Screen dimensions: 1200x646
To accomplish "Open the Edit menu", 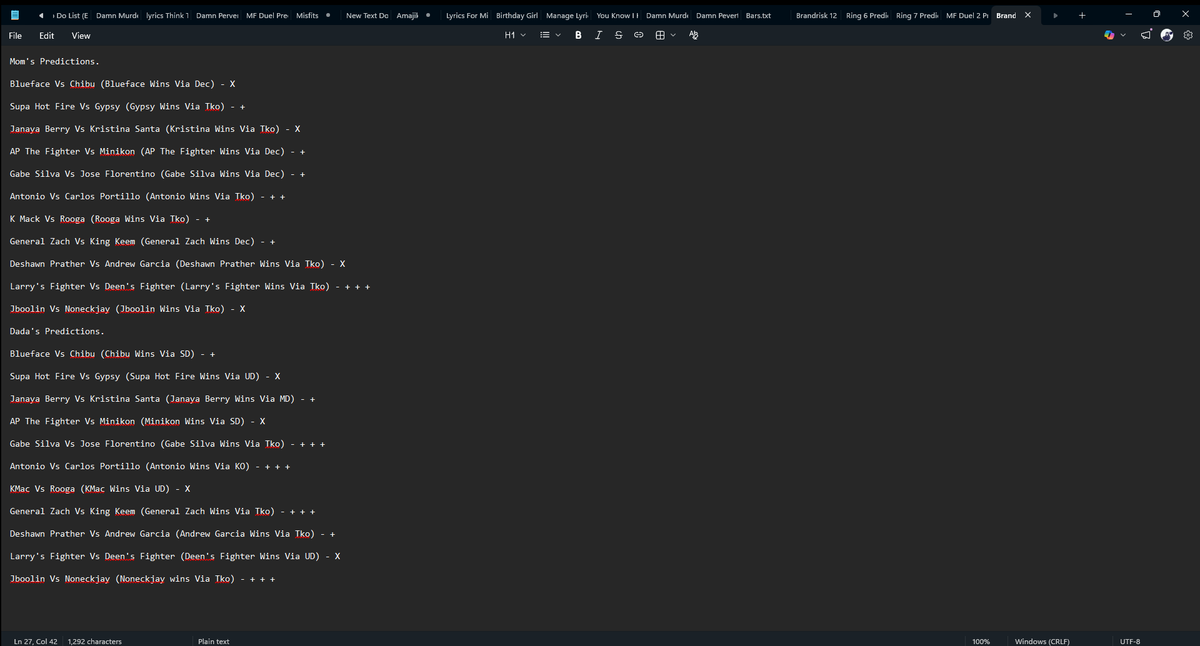I will tap(47, 35).
